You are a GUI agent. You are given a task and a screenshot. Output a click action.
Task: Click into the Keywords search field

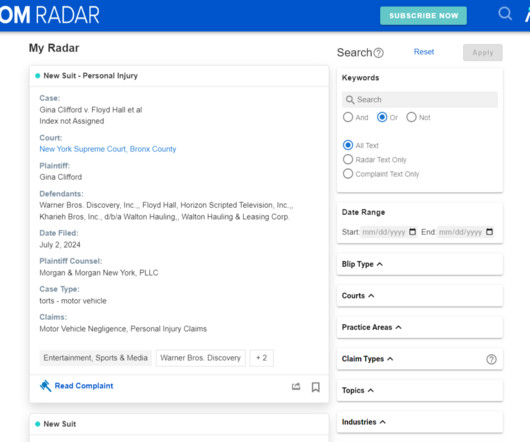point(419,100)
